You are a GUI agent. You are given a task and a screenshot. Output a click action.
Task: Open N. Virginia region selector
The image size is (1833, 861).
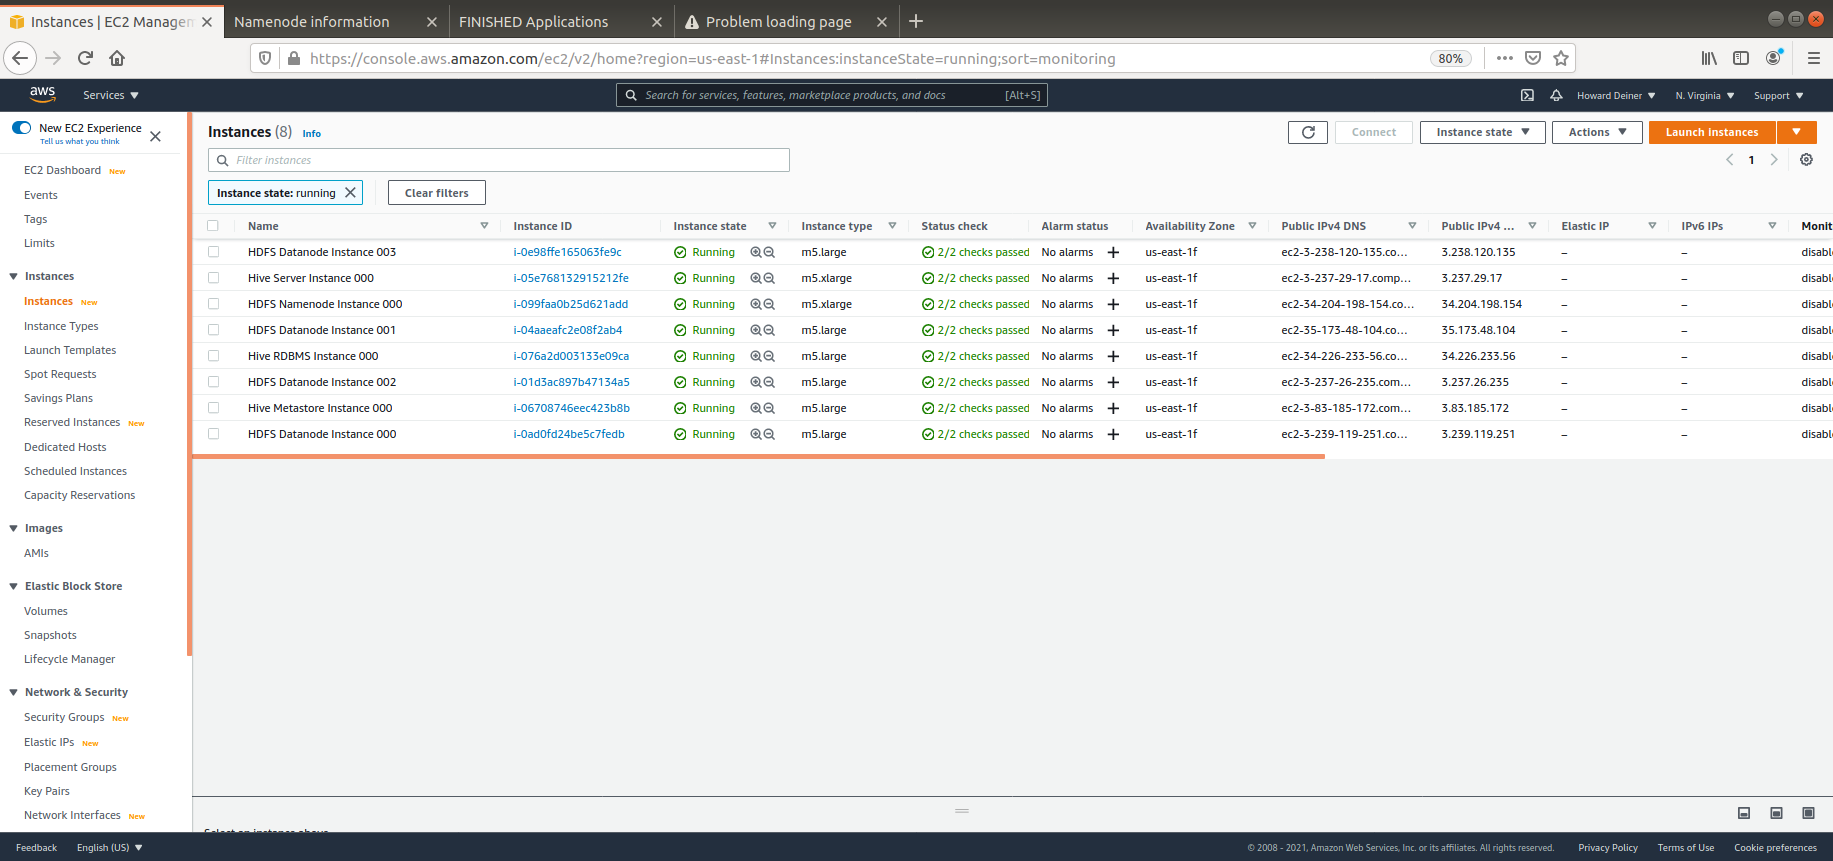pyautogui.click(x=1705, y=96)
